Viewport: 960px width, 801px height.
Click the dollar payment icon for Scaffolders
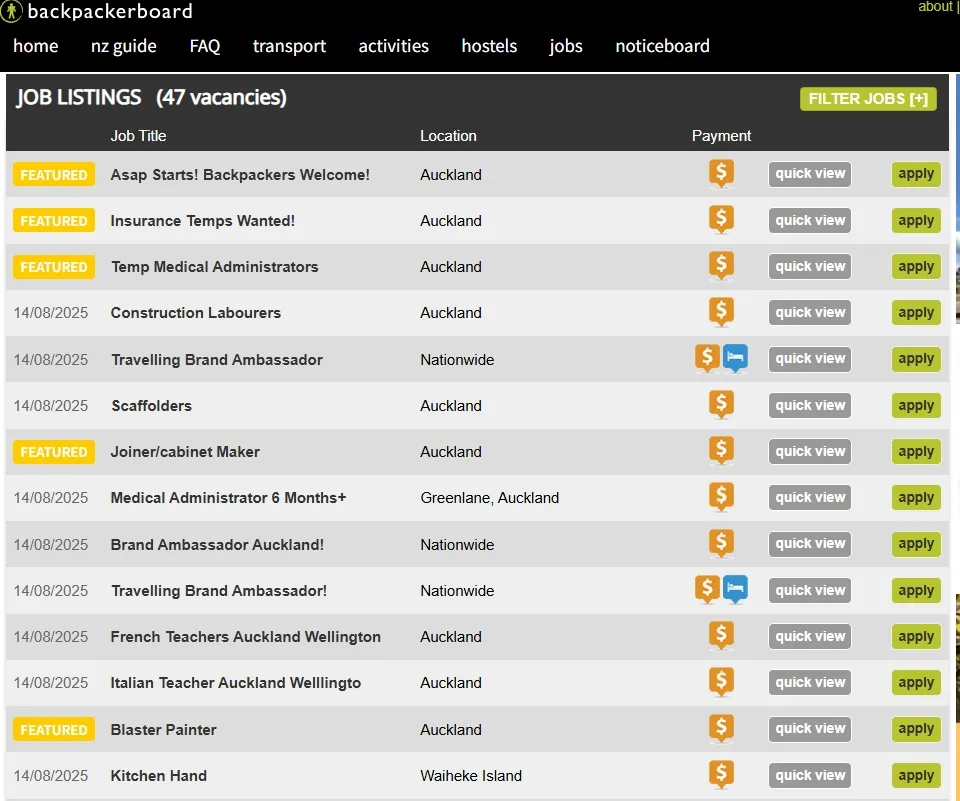point(721,404)
